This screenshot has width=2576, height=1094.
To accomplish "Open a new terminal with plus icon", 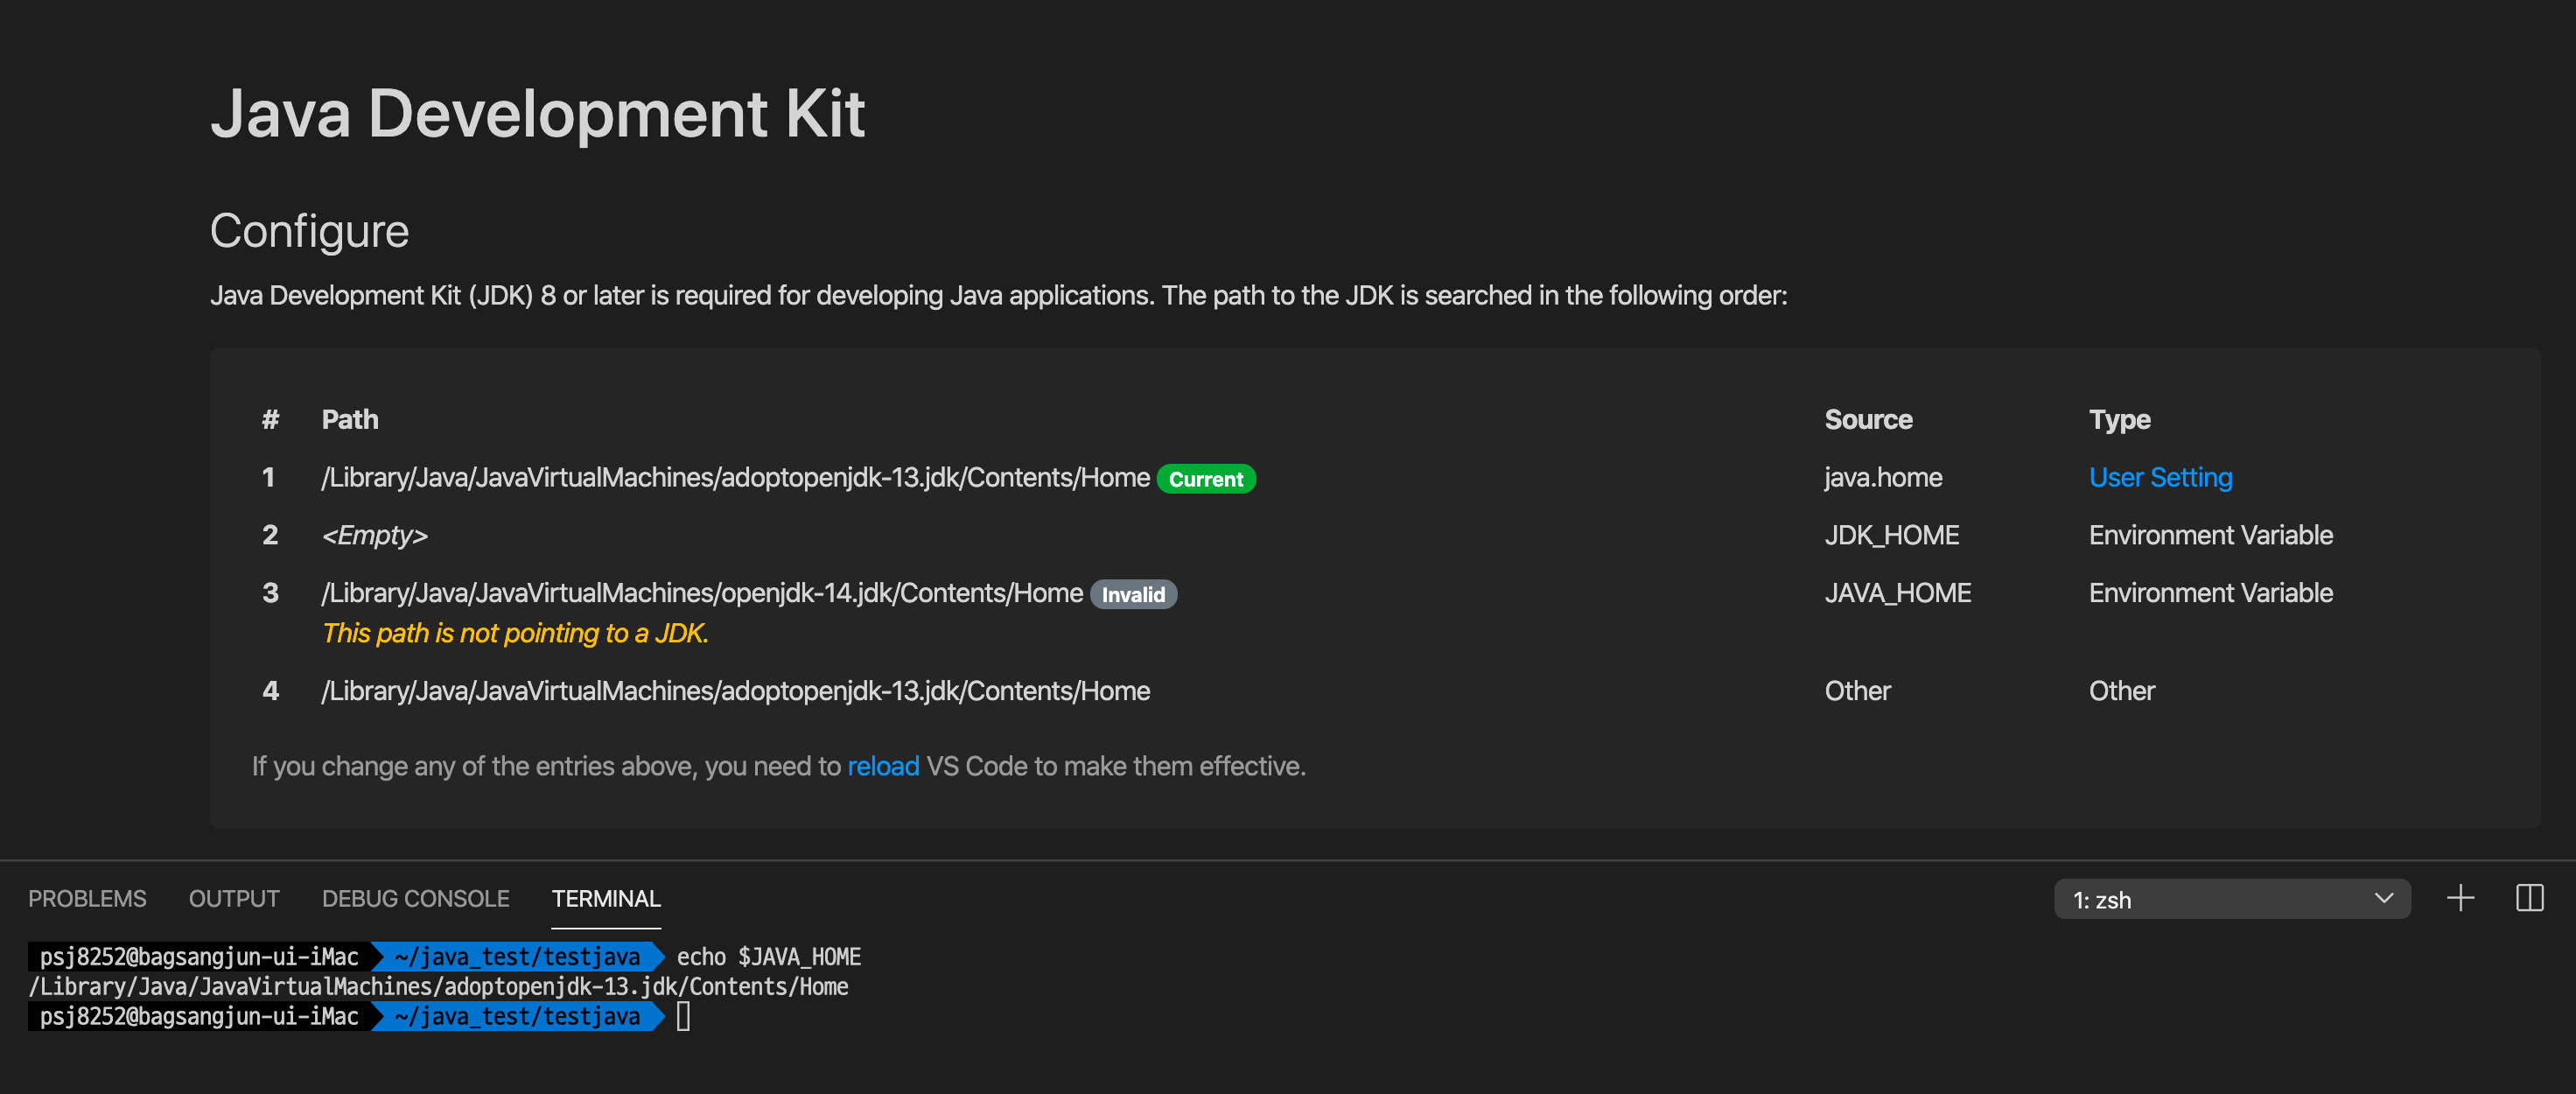I will [2460, 898].
